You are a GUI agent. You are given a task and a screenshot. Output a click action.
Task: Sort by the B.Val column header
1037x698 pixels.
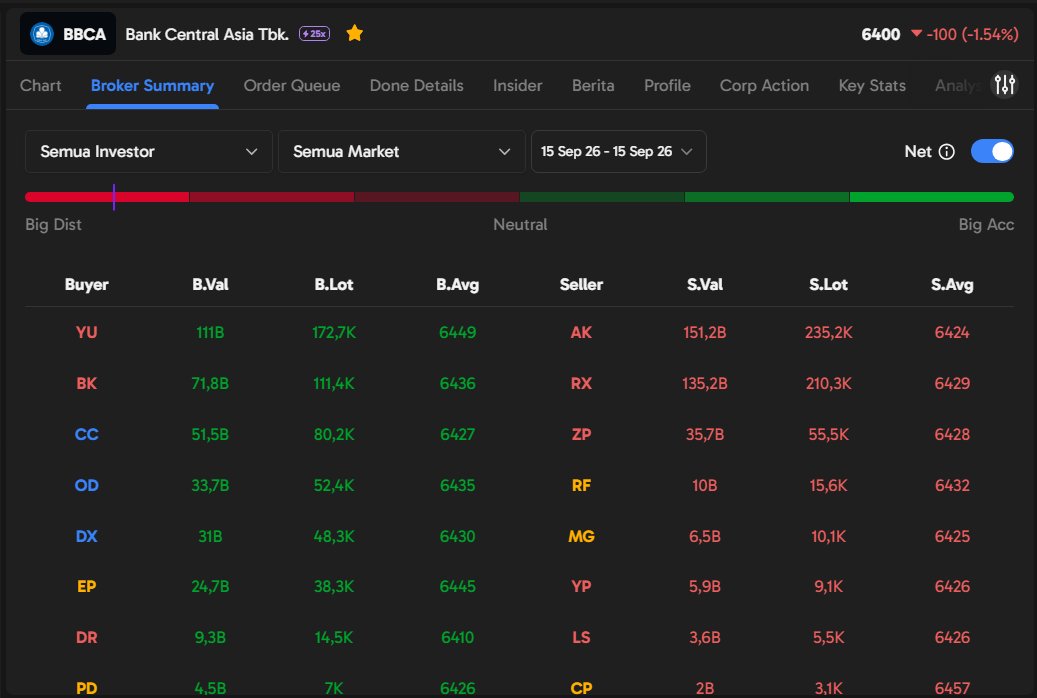coord(210,284)
